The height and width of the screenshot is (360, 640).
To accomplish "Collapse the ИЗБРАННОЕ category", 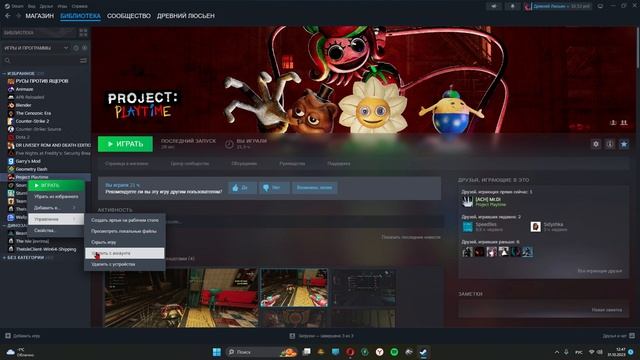I will (20, 73).
